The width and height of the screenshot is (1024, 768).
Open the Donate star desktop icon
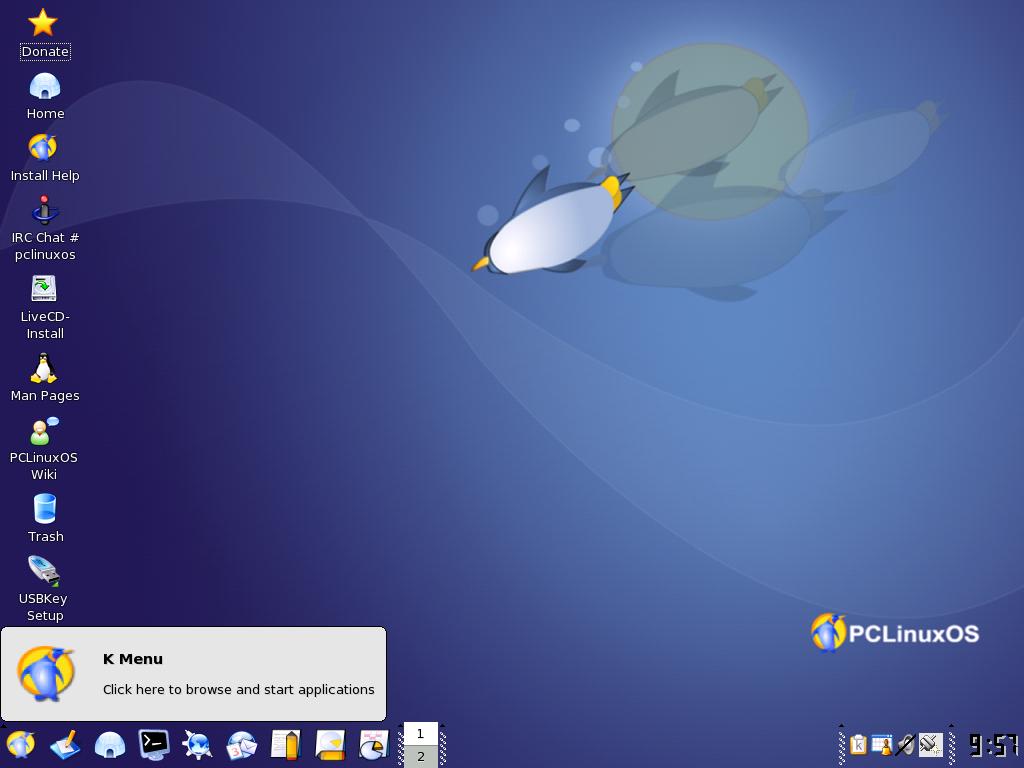click(x=43, y=23)
